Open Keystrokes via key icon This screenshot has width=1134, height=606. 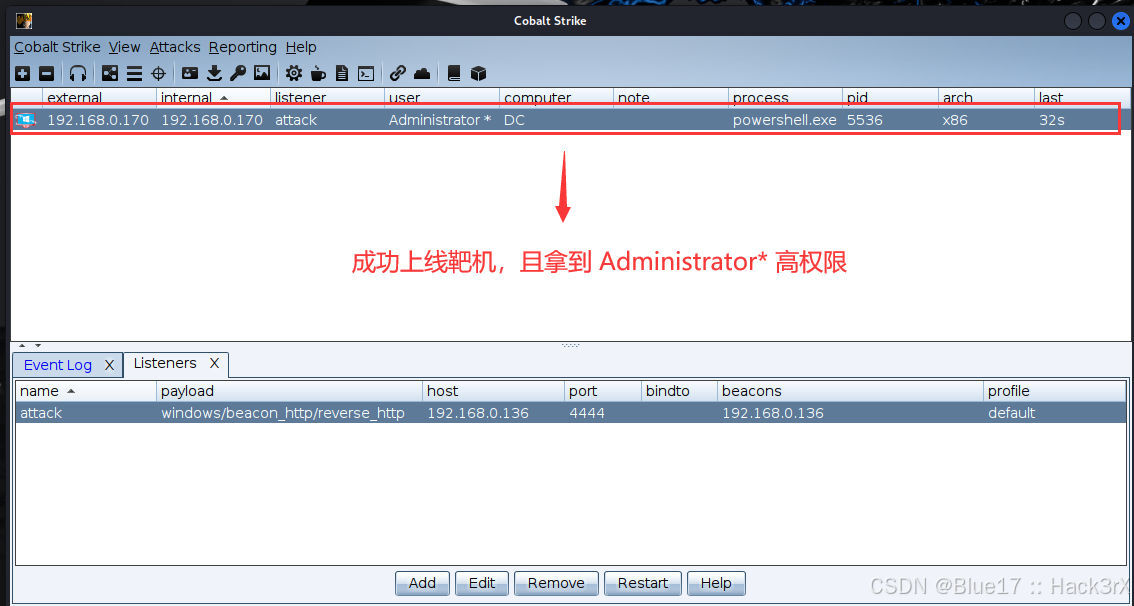pos(238,73)
